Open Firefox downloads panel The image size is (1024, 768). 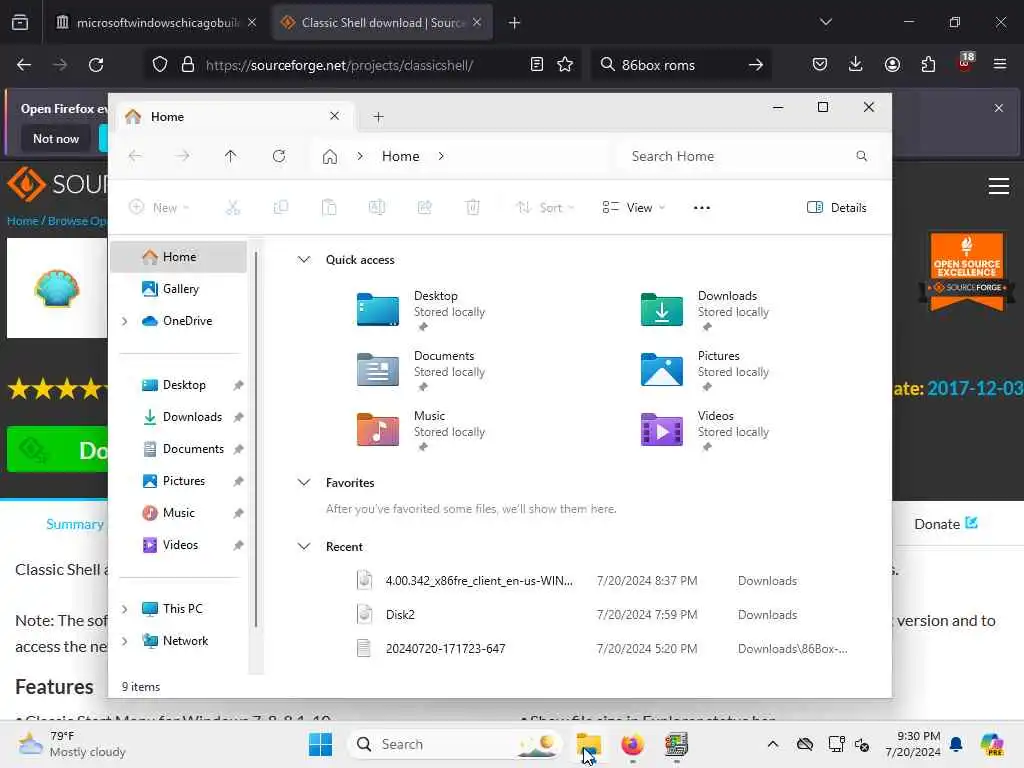point(856,64)
